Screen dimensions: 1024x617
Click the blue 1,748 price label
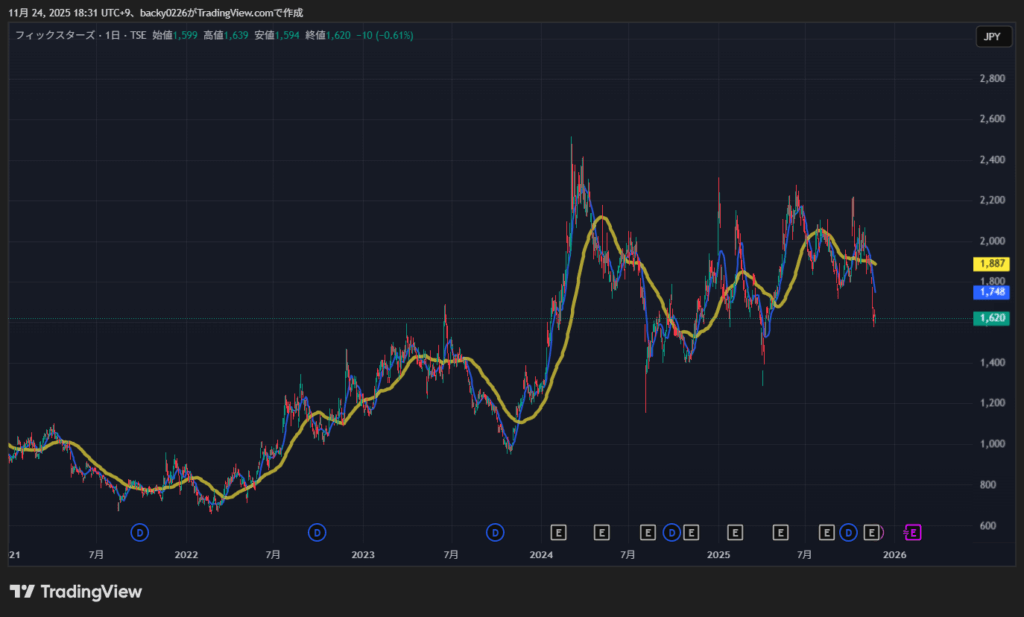(x=990, y=293)
